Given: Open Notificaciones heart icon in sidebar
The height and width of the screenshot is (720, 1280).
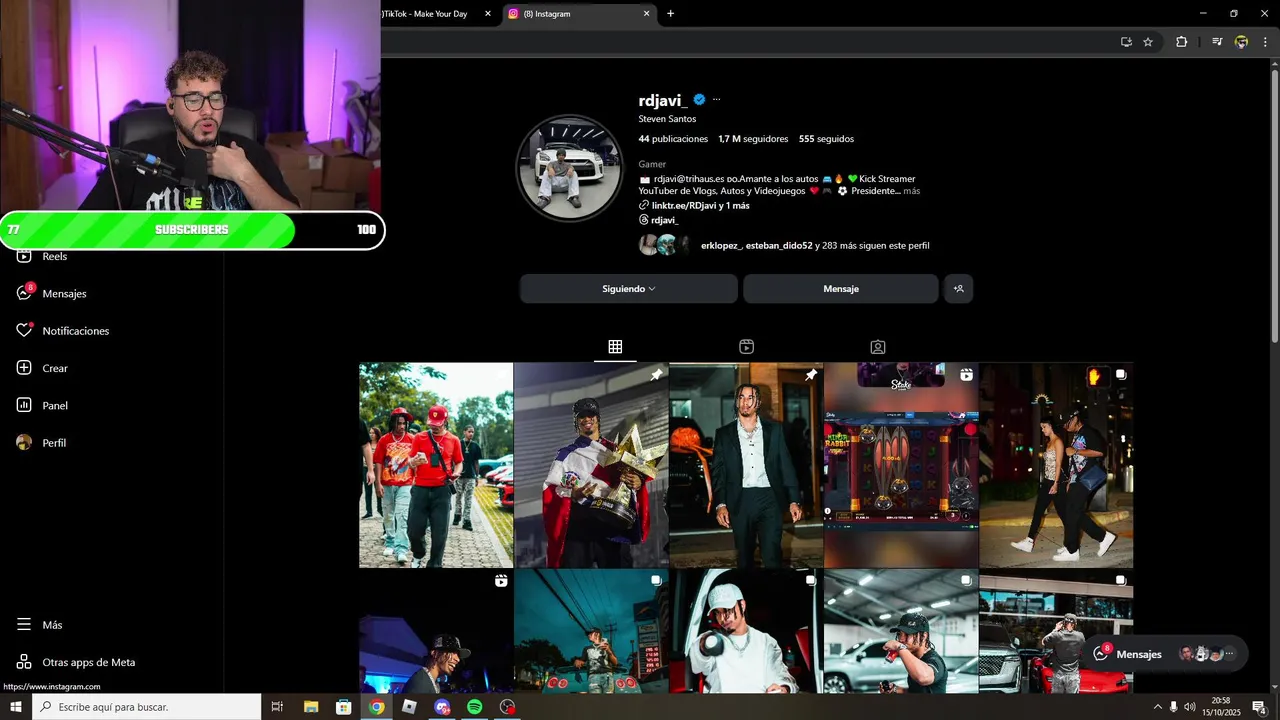Looking at the screenshot, I should pos(25,331).
